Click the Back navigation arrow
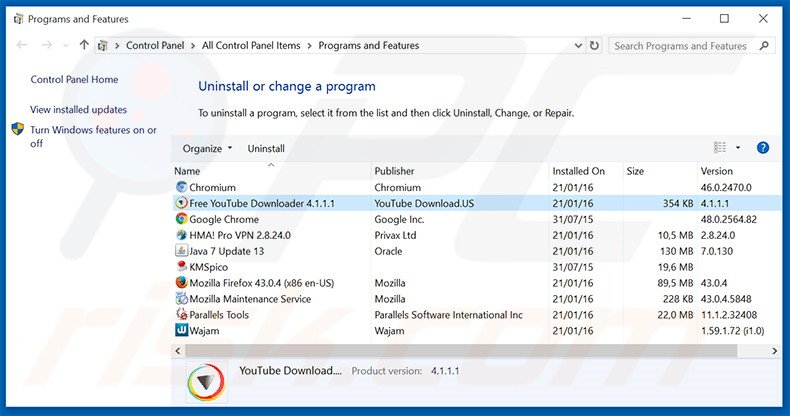The width and height of the screenshot is (790, 416). coord(22,45)
